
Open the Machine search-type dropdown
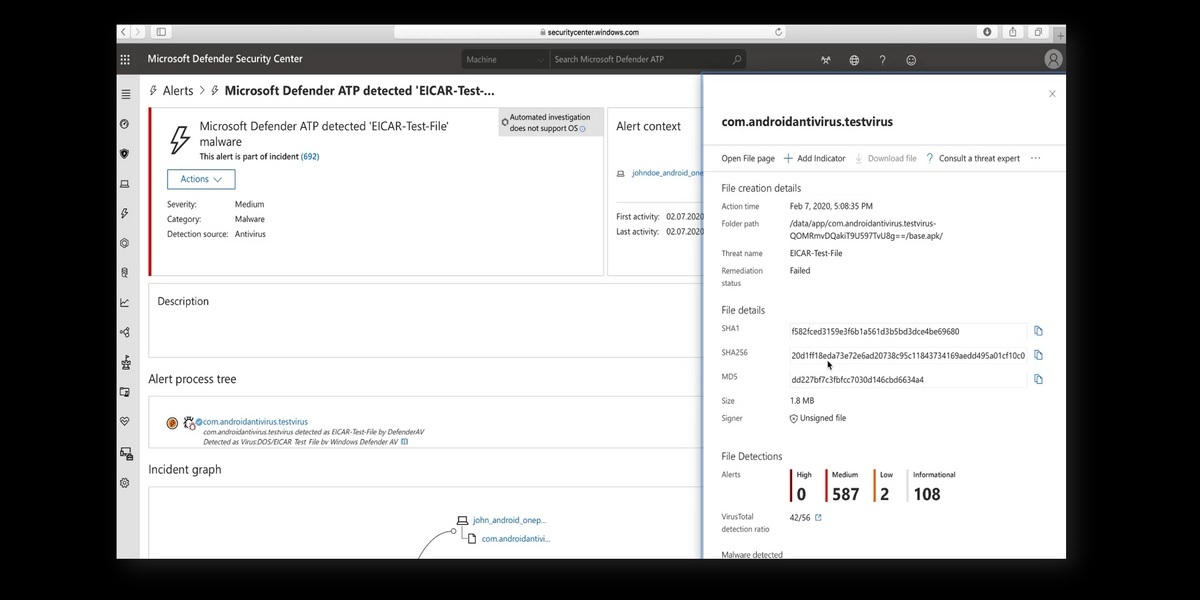coord(505,59)
